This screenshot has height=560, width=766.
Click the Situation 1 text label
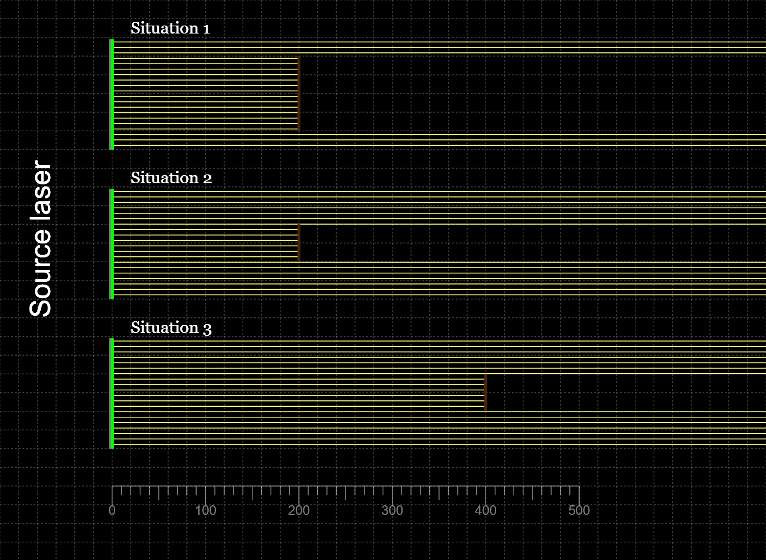[170, 28]
